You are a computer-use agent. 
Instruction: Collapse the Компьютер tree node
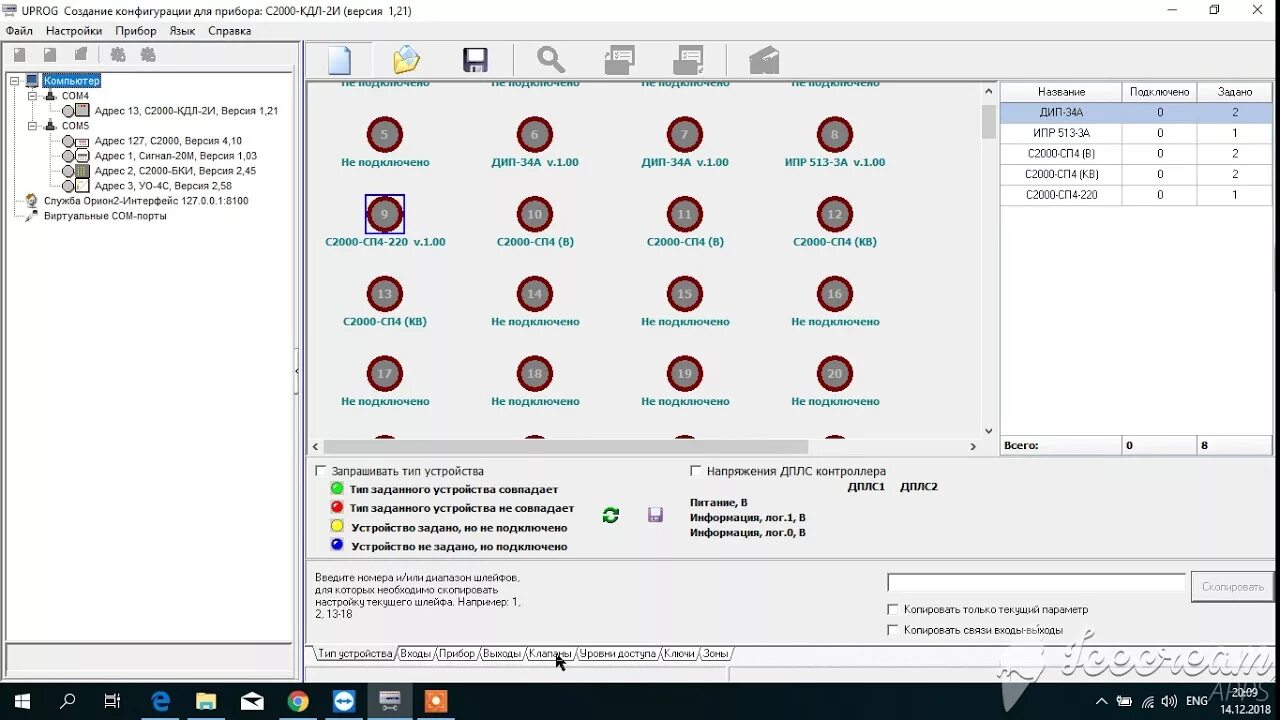pyautogui.click(x=15, y=81)
